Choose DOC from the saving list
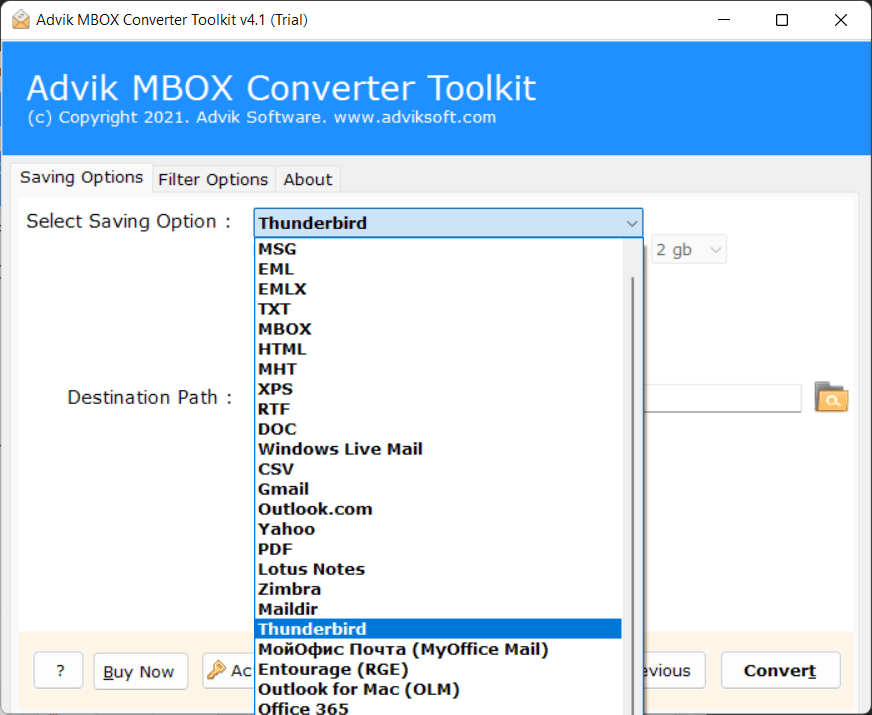 [x=438, y=429]
